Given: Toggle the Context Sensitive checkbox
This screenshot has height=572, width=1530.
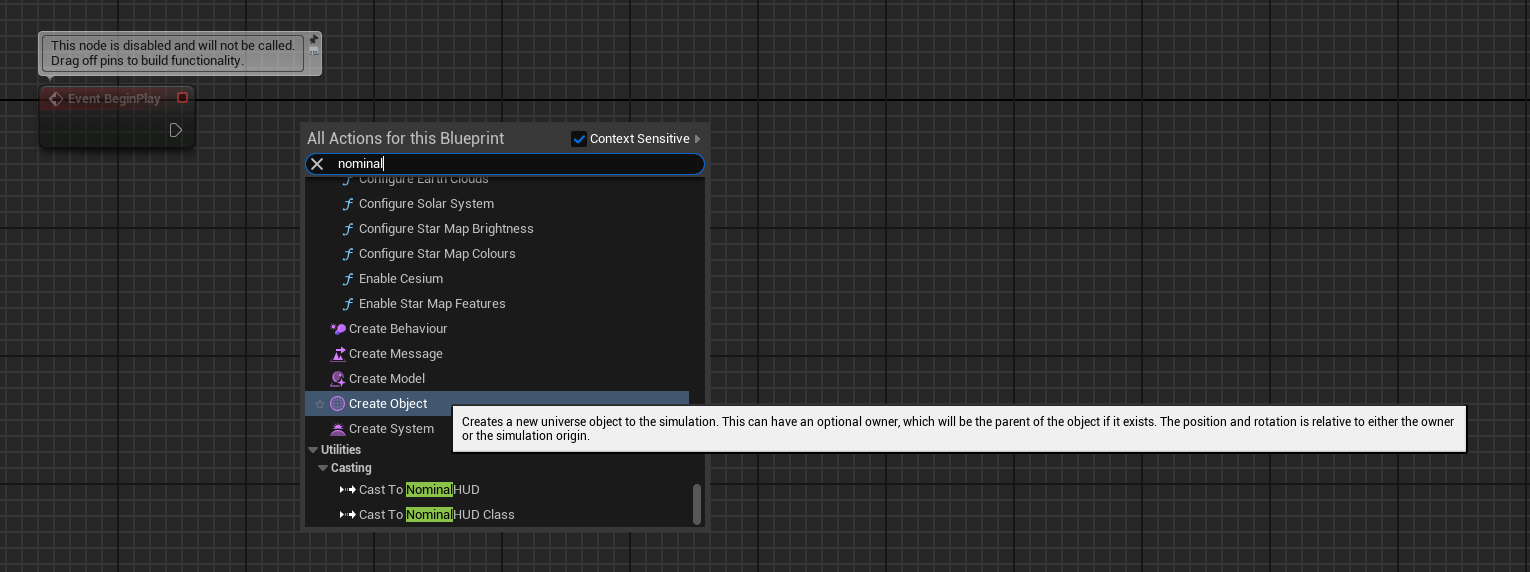Looking at the screenshot, I should click(578, 139).
